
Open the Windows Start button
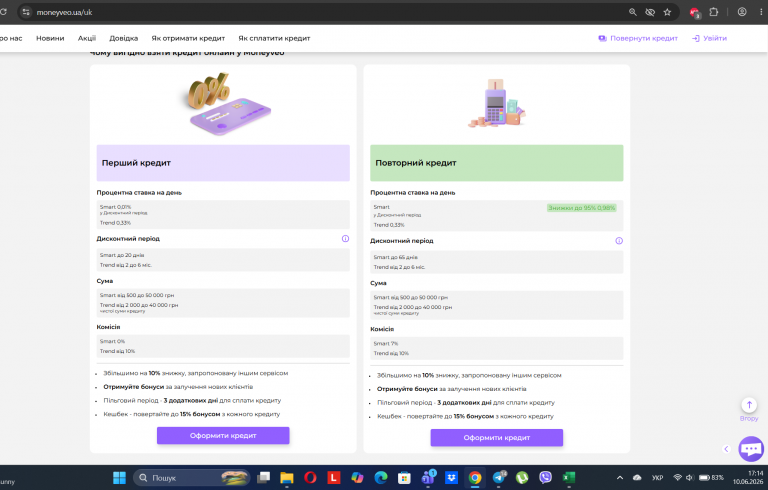[x=120, y=478]
